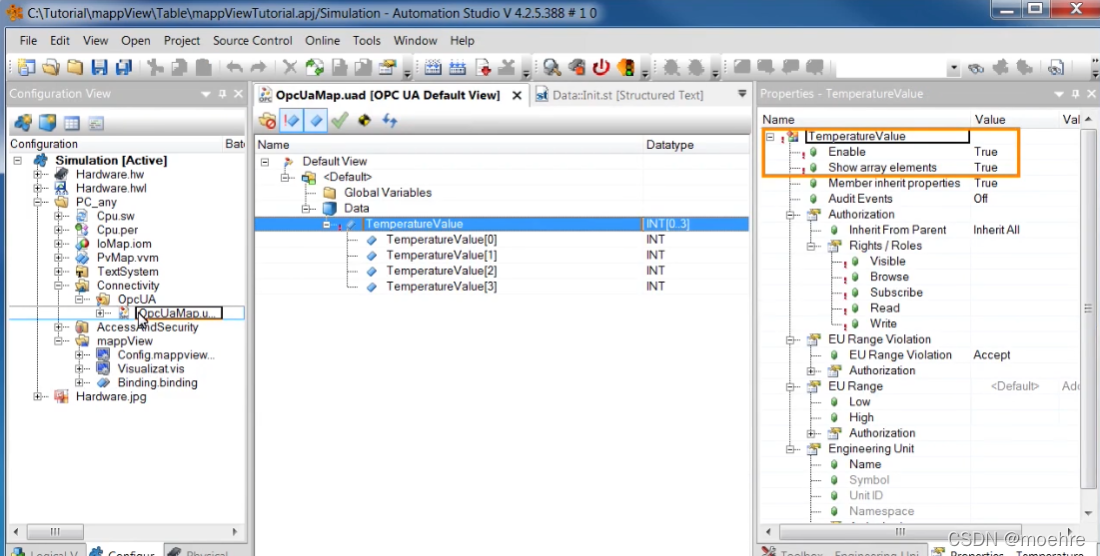Open the toolbar search combo box dropdown
This screenshot has width=1100, height=556.
pyautogui.click(x=953, y=68)
